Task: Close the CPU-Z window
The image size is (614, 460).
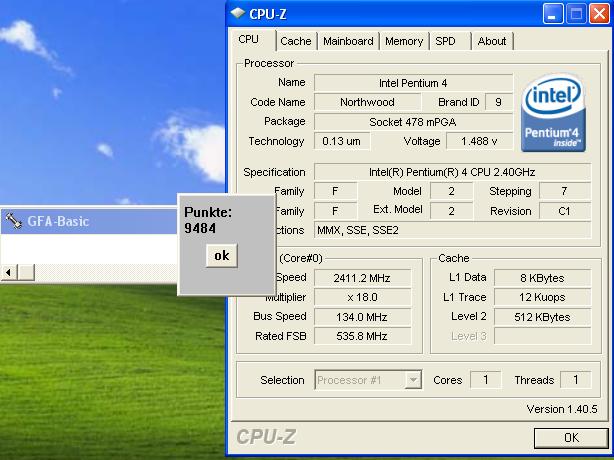Action: (x=600, y=13)
